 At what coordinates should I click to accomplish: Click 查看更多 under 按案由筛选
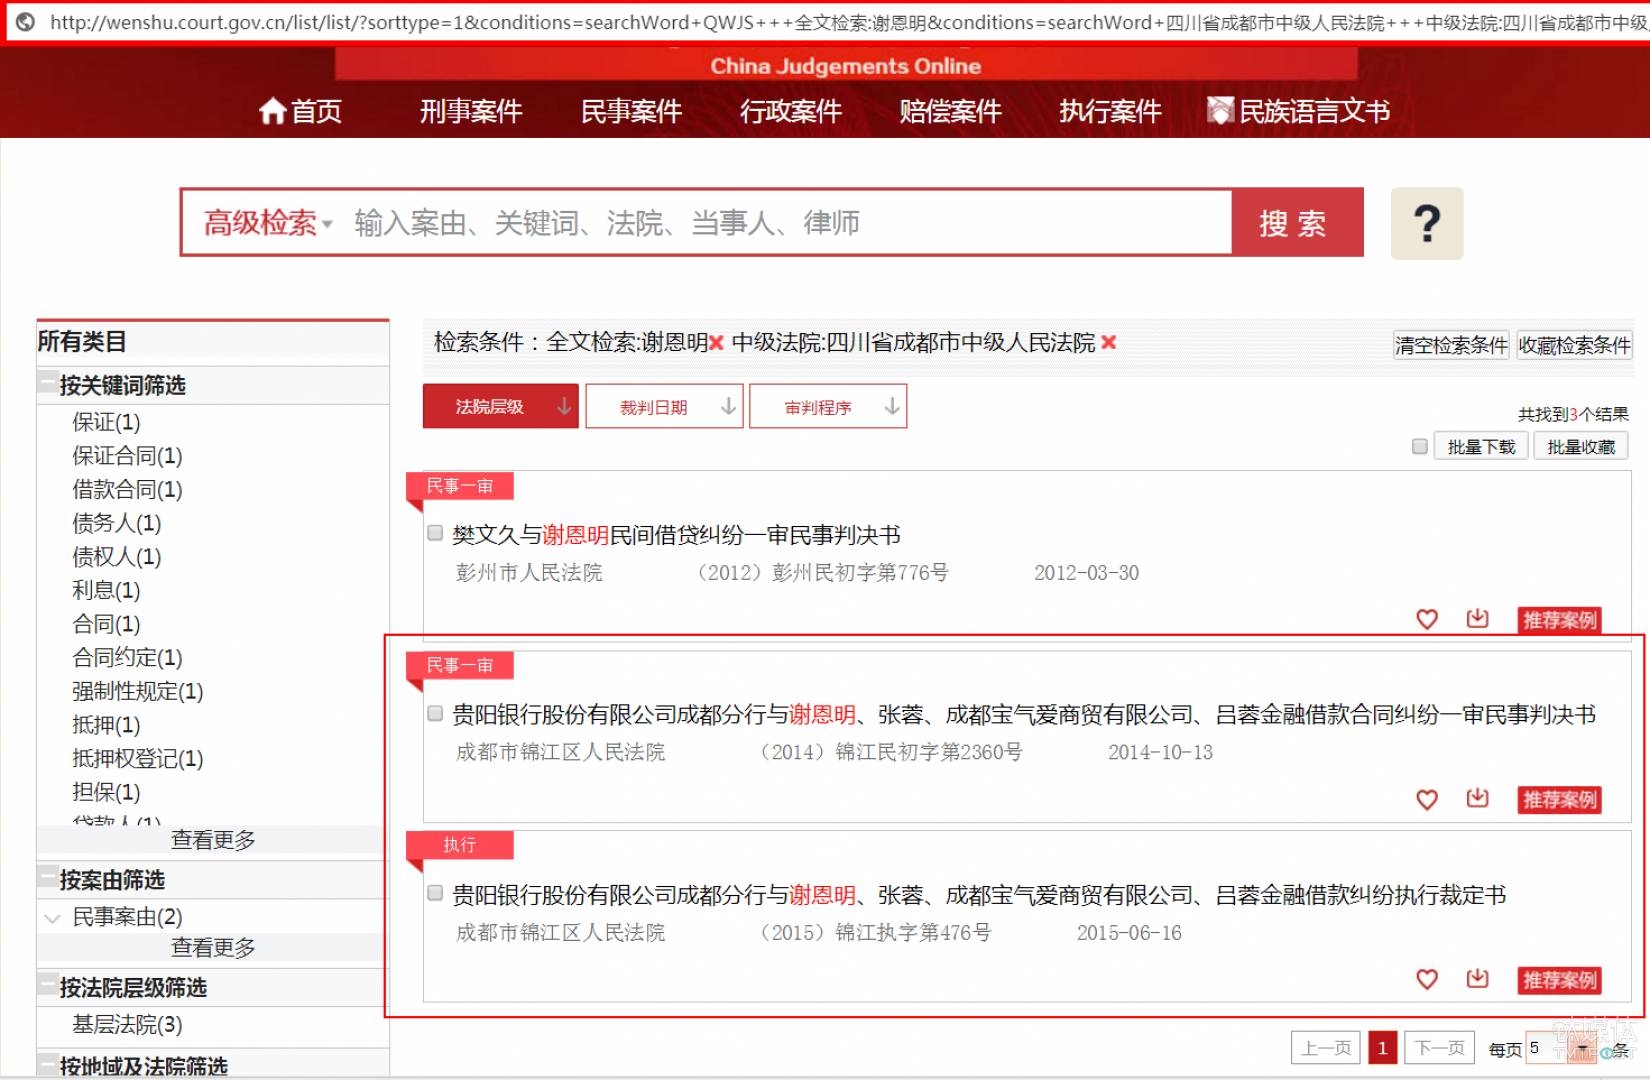(x=213, y=947)
